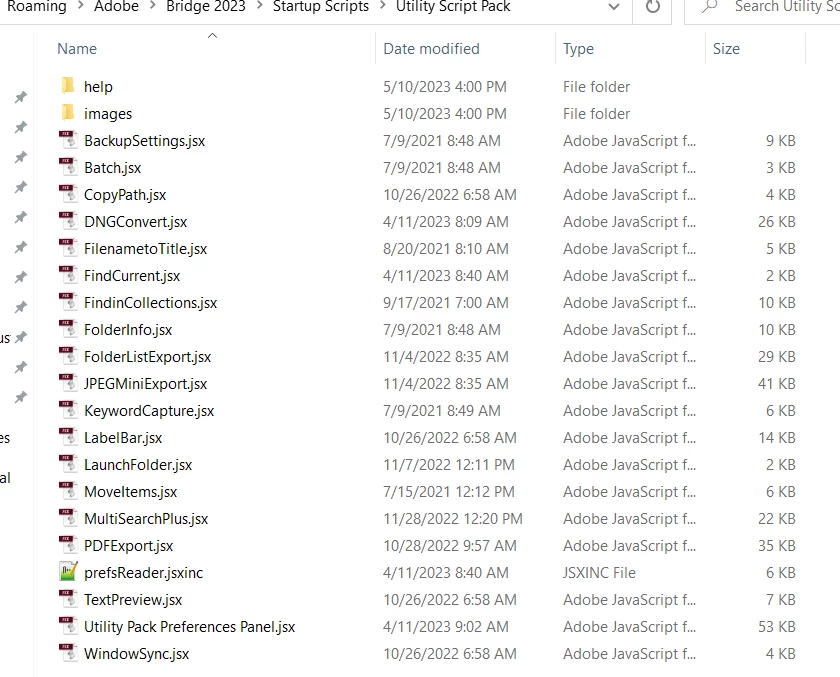The image size is (840, 677).
Task: Click the Batch.jsx file name
Action: coord(112,168)
